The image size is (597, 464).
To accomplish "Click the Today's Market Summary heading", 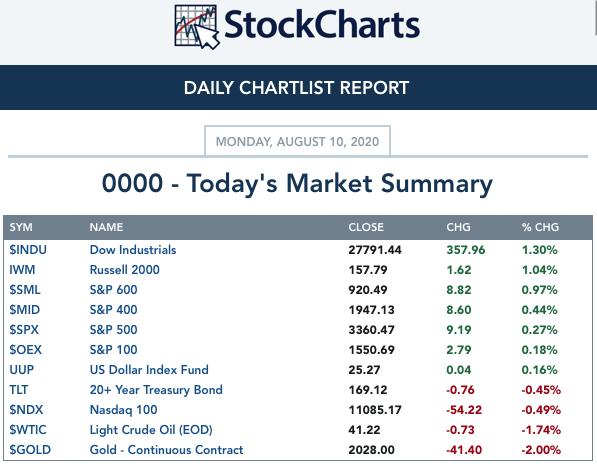I will pos(297,183).
